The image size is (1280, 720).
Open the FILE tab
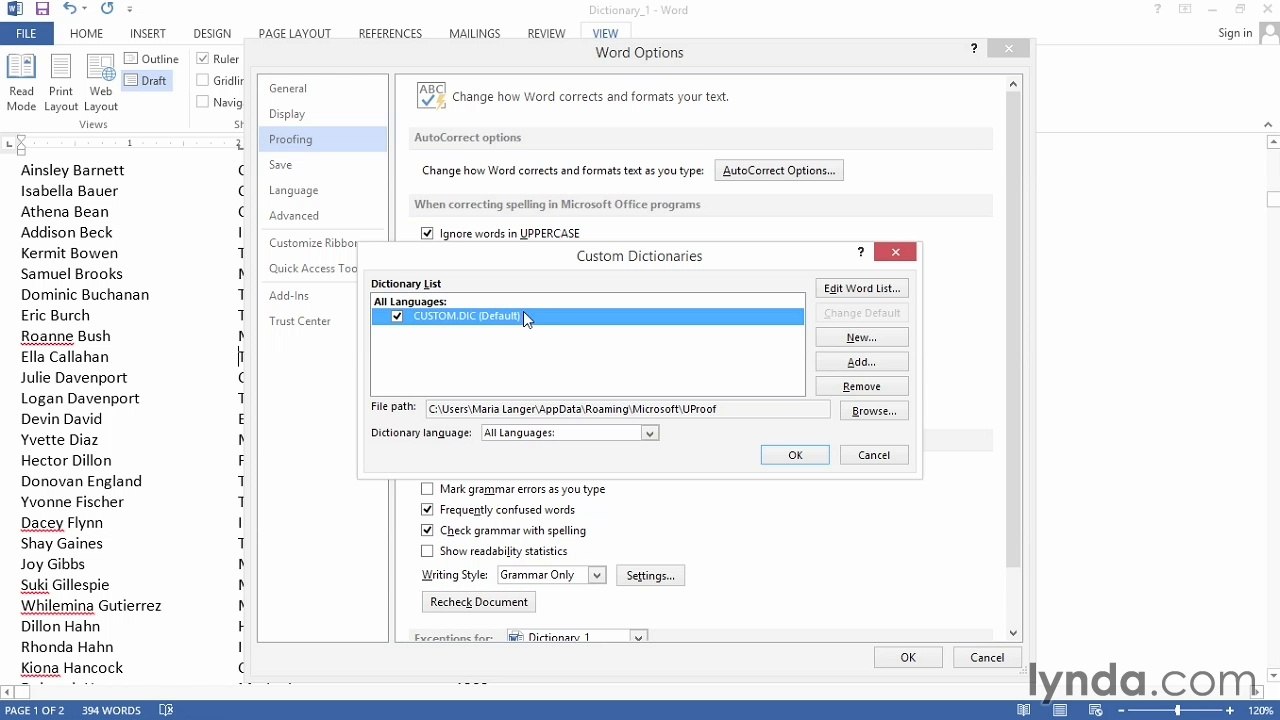pos(26,34)
